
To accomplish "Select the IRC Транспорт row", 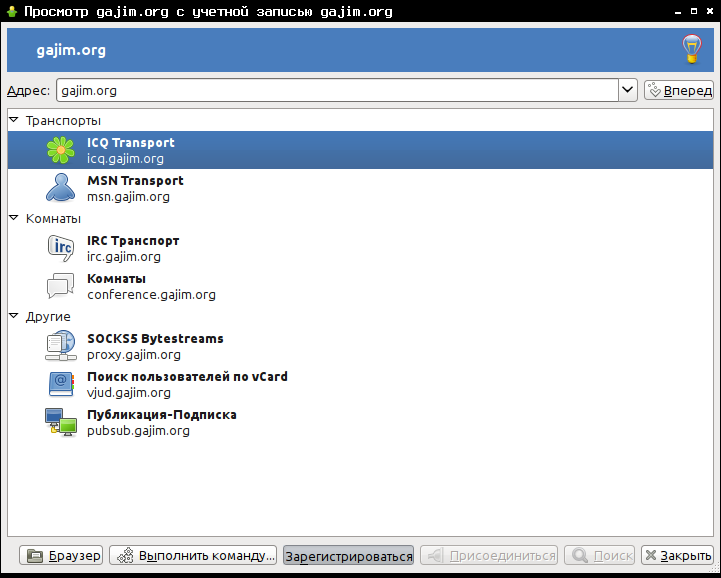I will click(360, 248).
